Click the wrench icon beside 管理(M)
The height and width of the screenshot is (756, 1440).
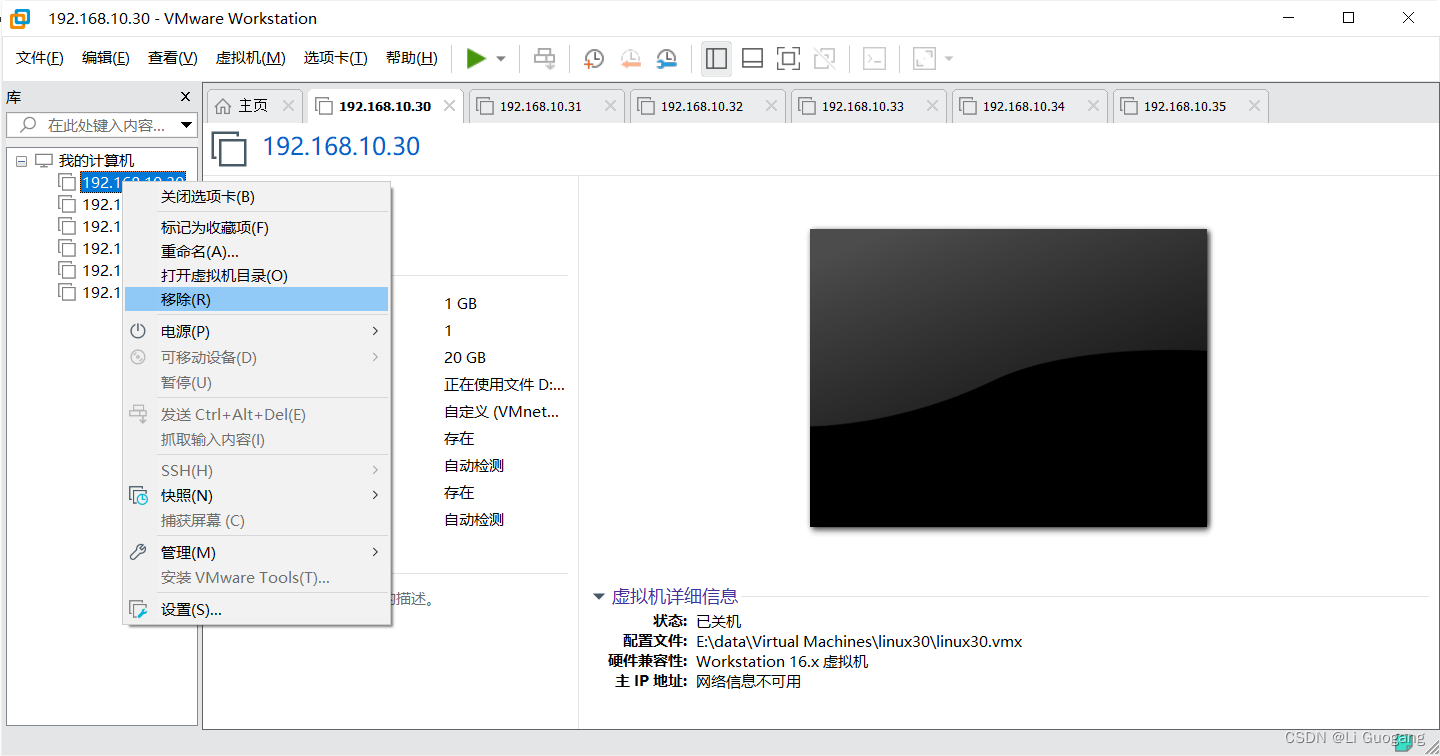click(x=139, y=553)
